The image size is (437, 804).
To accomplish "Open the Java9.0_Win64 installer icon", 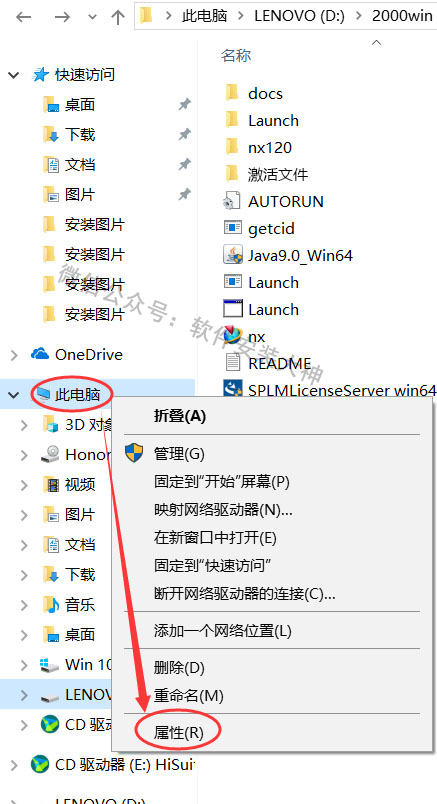I will [x=232, y=255].
